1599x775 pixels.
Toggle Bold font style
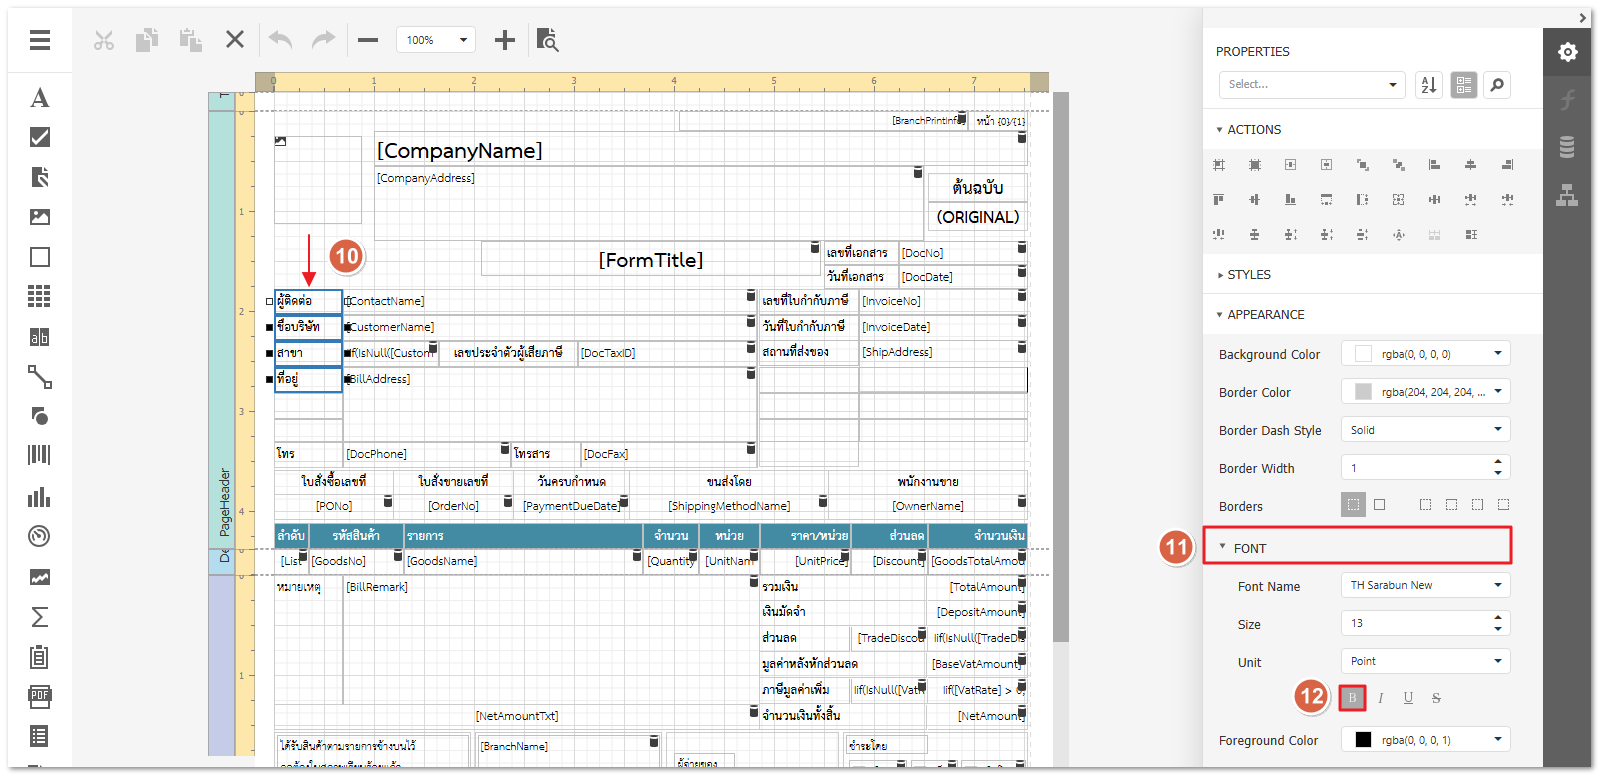click(x=1352, y=698)
